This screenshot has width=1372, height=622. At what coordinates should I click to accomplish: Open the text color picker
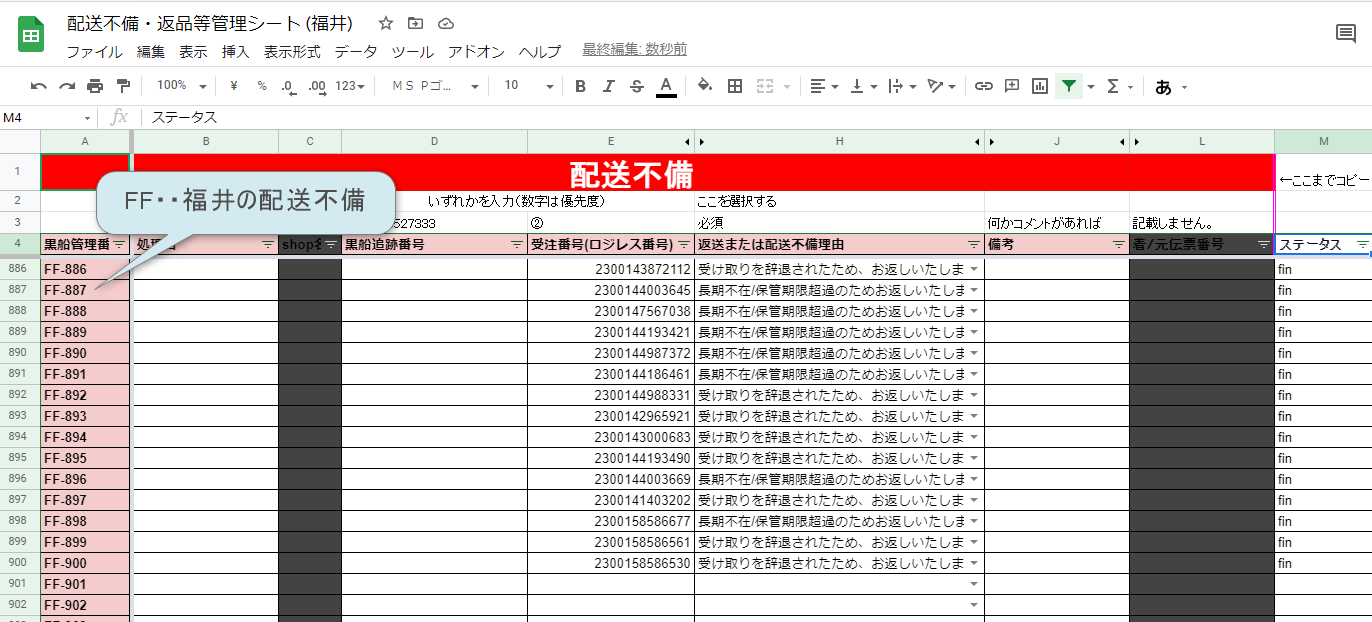[x=666, y=87]
